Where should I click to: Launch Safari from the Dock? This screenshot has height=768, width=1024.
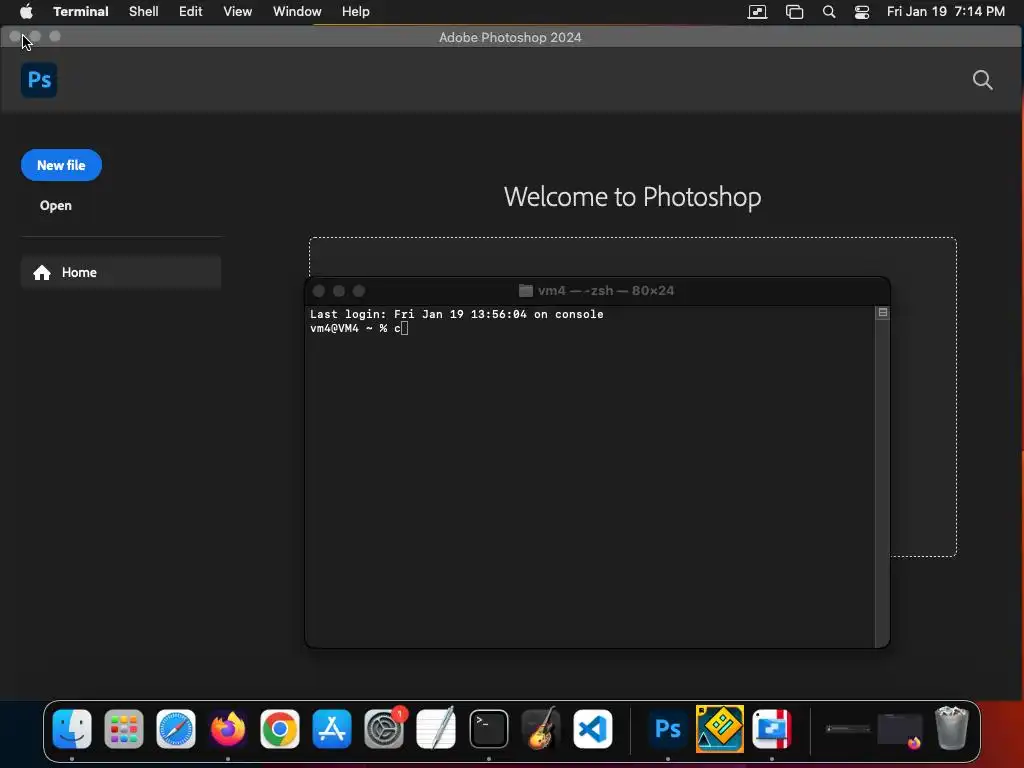176,729
